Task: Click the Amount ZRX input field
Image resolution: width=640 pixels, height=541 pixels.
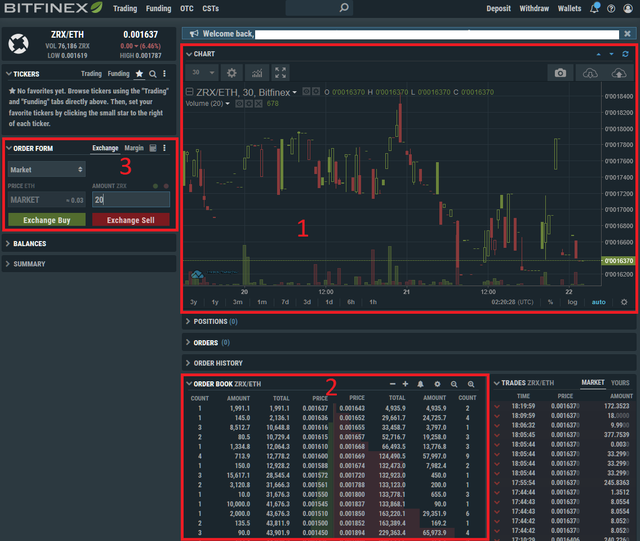Action: [130, 200]
